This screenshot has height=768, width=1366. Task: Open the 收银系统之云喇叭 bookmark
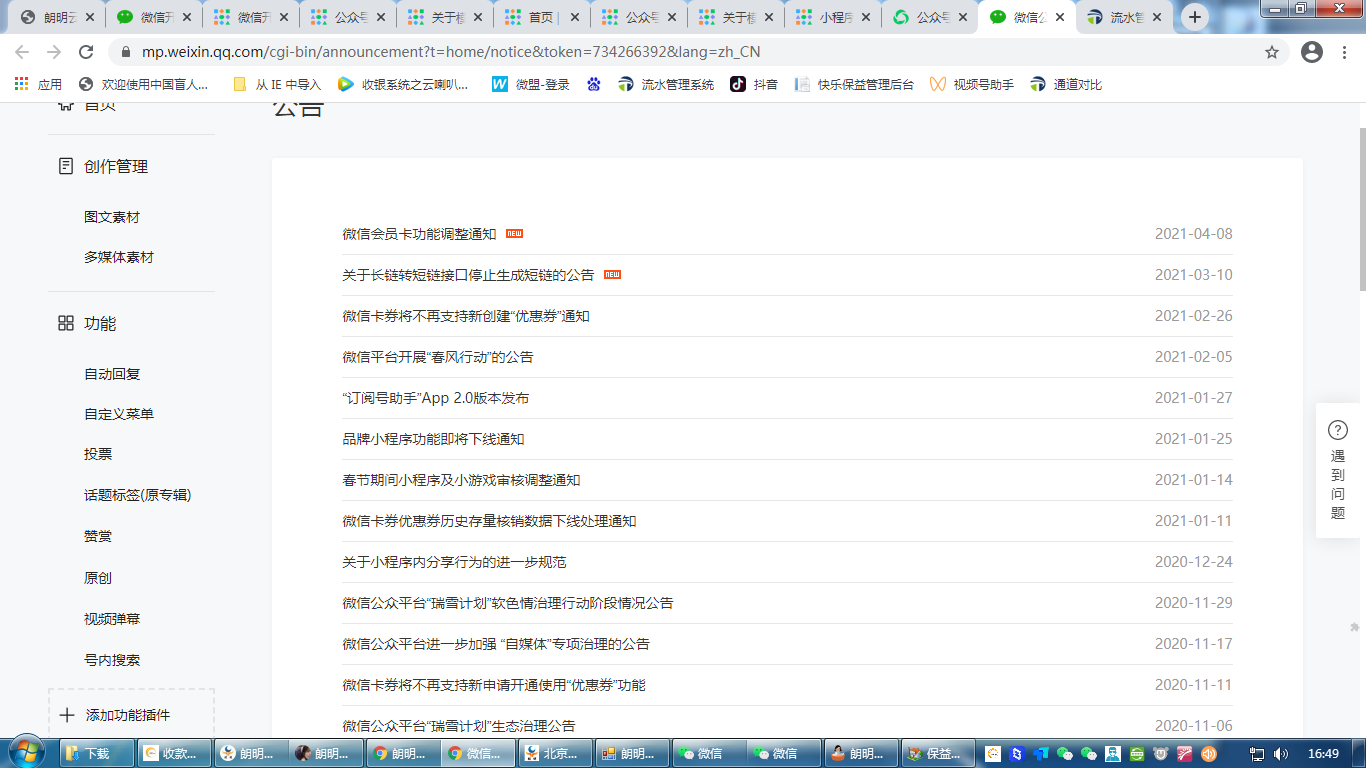403,84
